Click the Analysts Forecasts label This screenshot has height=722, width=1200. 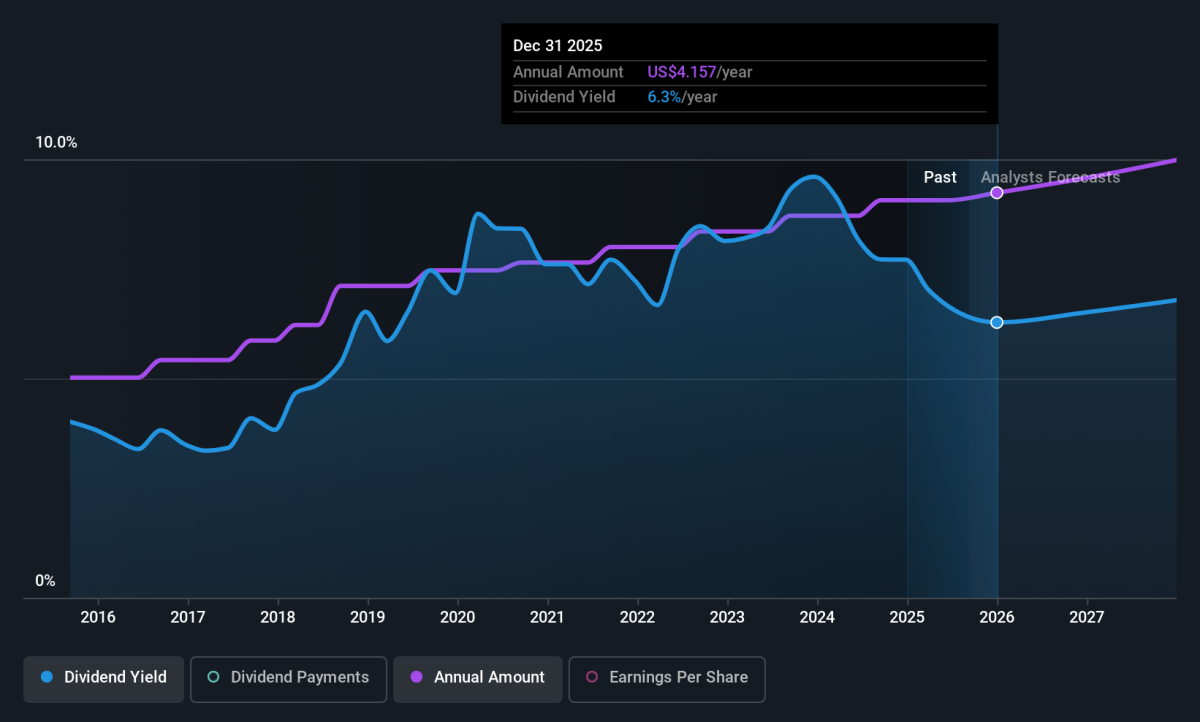click(x=1050, y=178)
